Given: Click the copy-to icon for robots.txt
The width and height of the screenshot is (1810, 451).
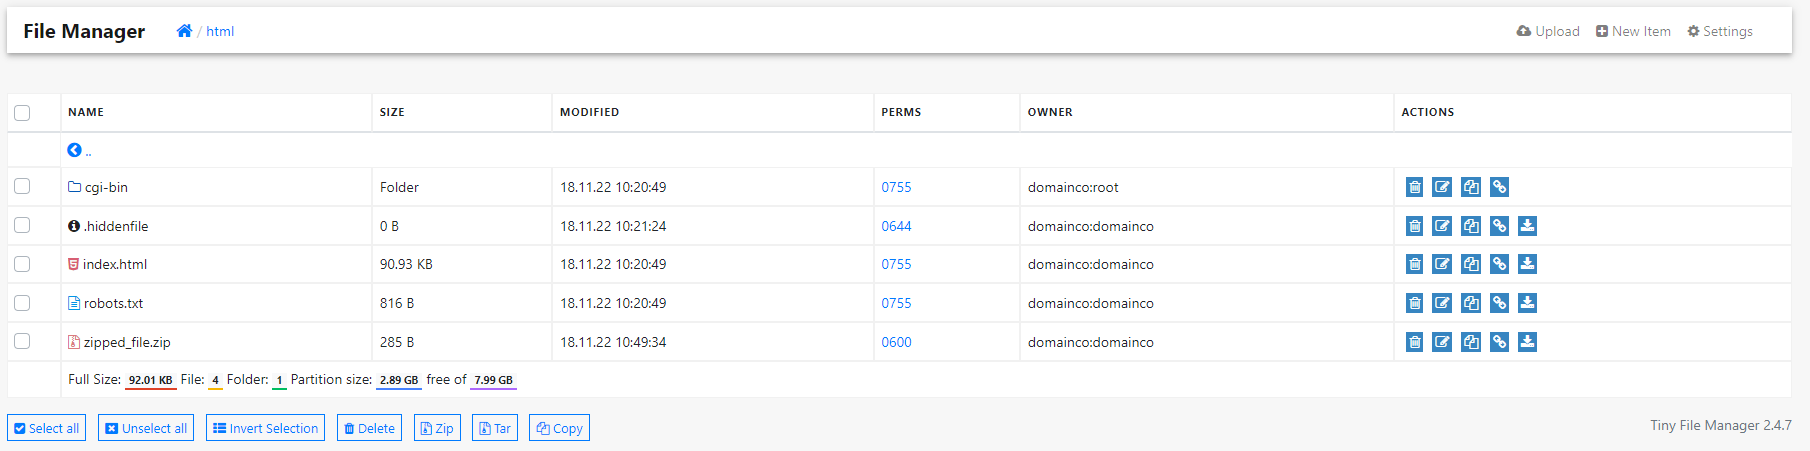Looking at the screenshot, I should 1471,303.
